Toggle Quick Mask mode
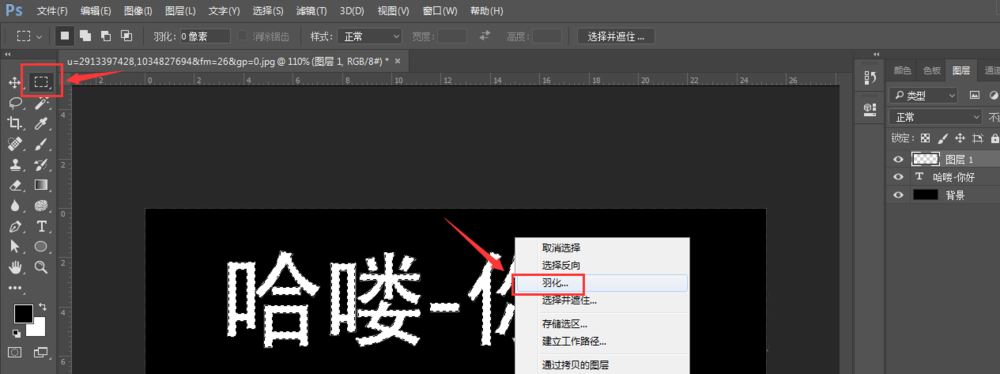 tap(15, 352)
